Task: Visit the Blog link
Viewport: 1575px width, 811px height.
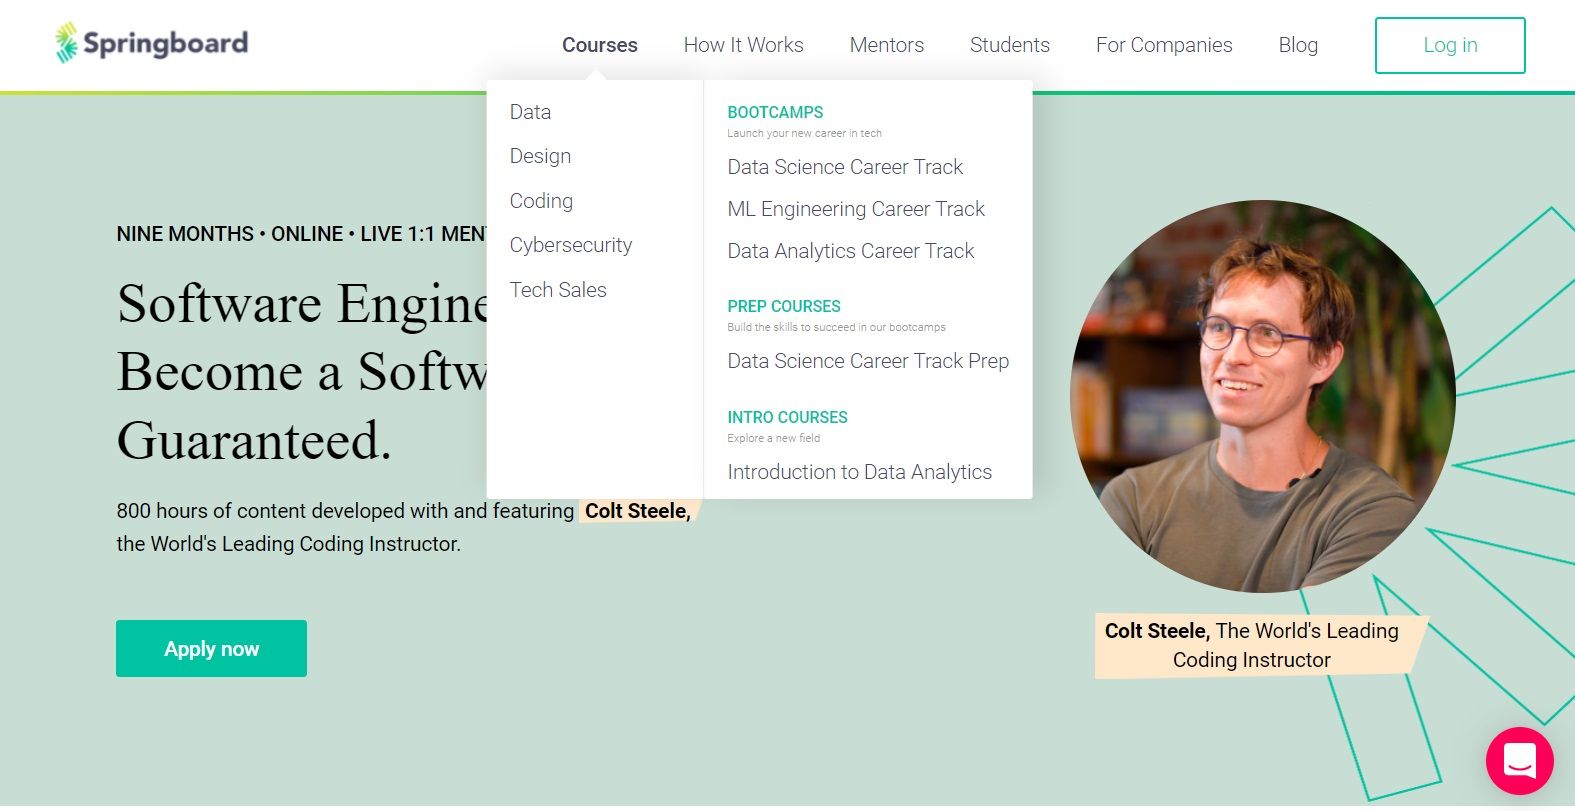Action: tap(1297, 45)
